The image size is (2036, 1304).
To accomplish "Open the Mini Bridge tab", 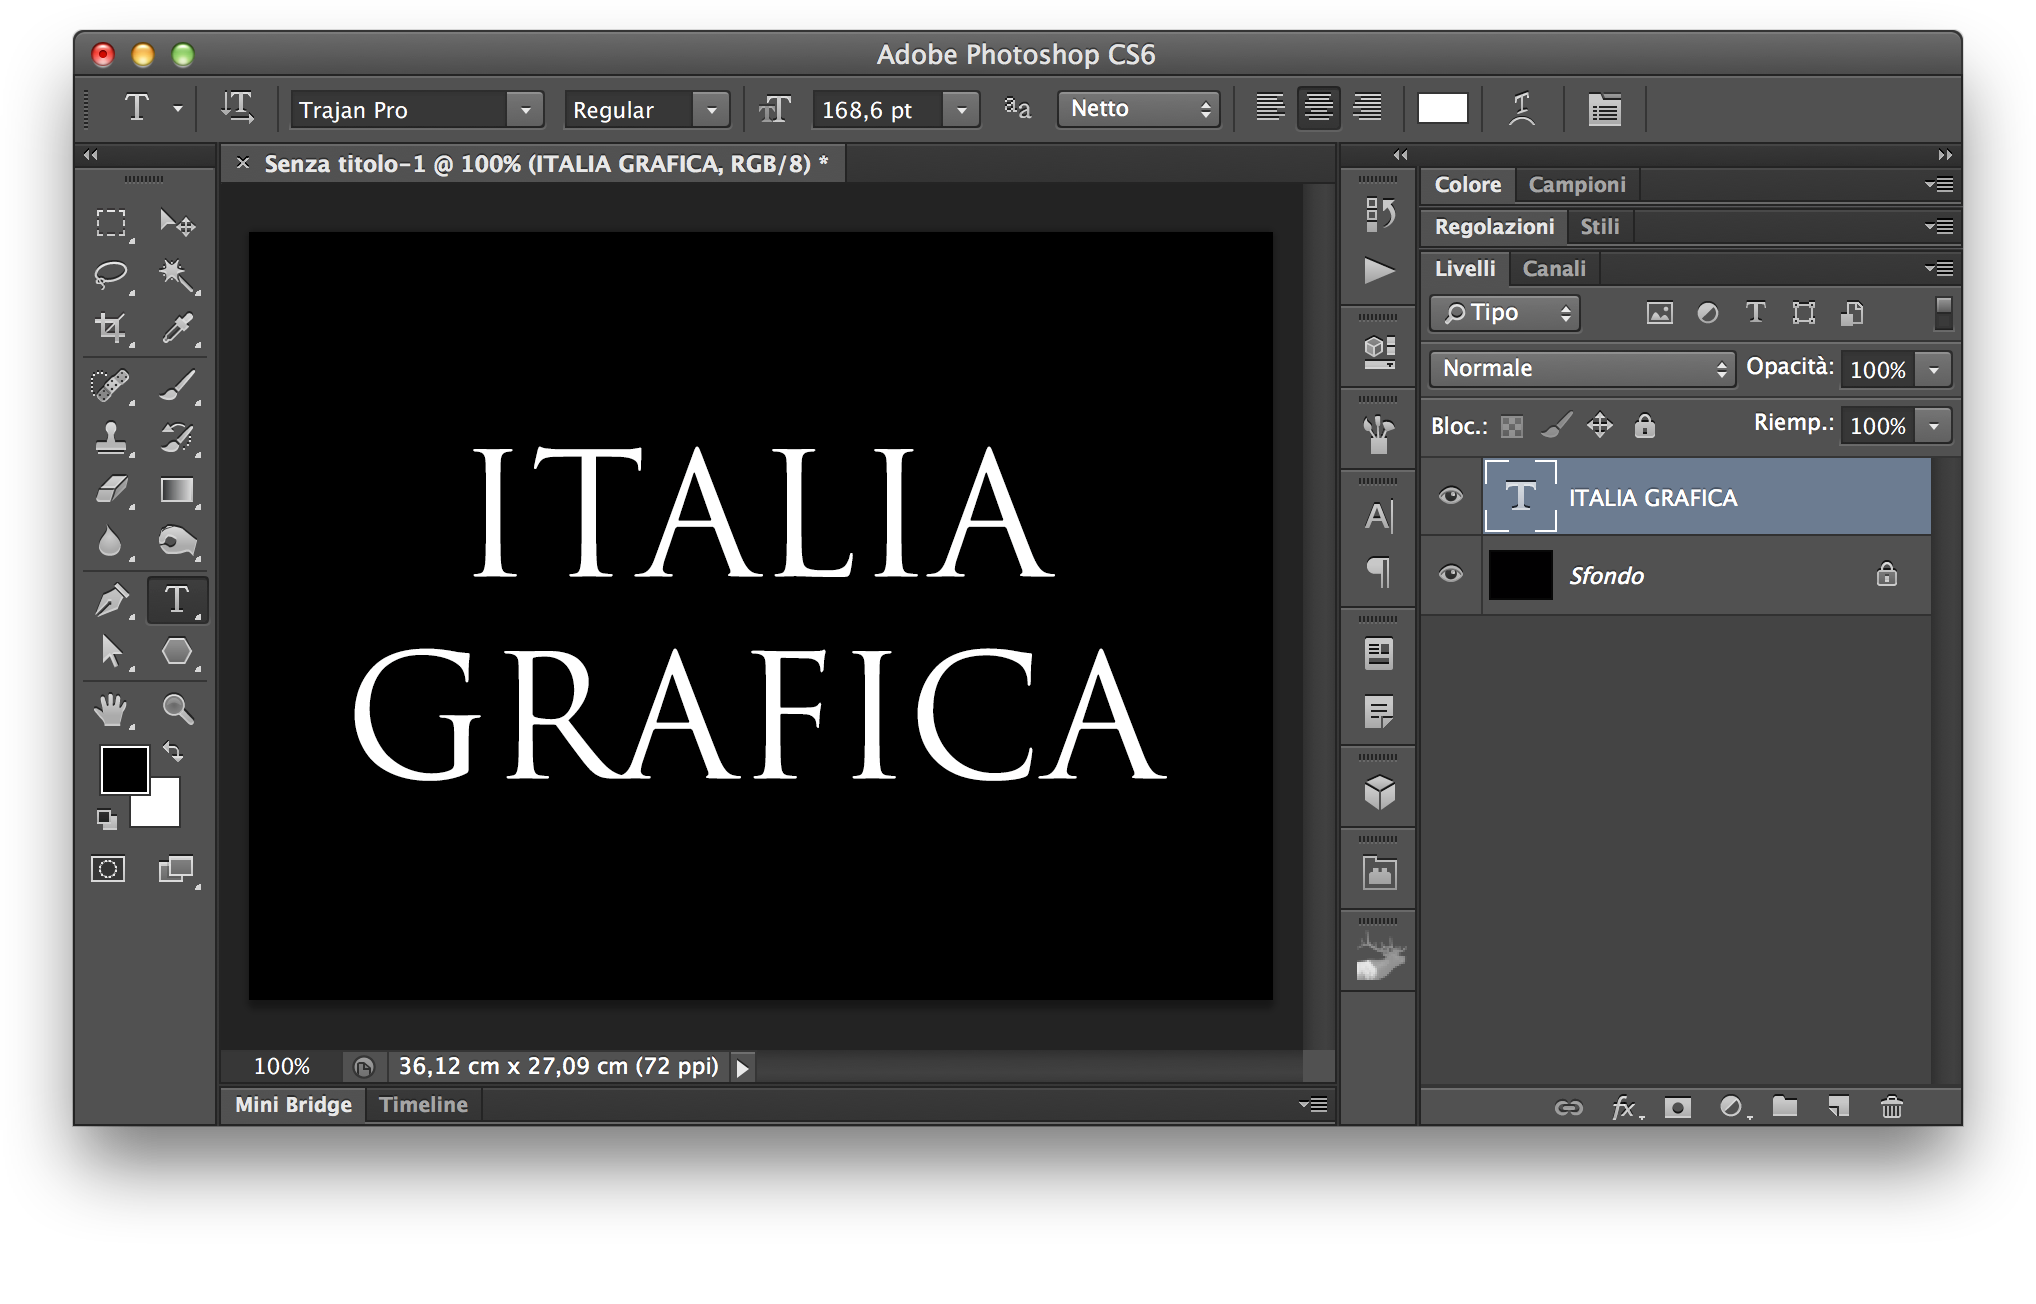I will [x=293, y=1104].
